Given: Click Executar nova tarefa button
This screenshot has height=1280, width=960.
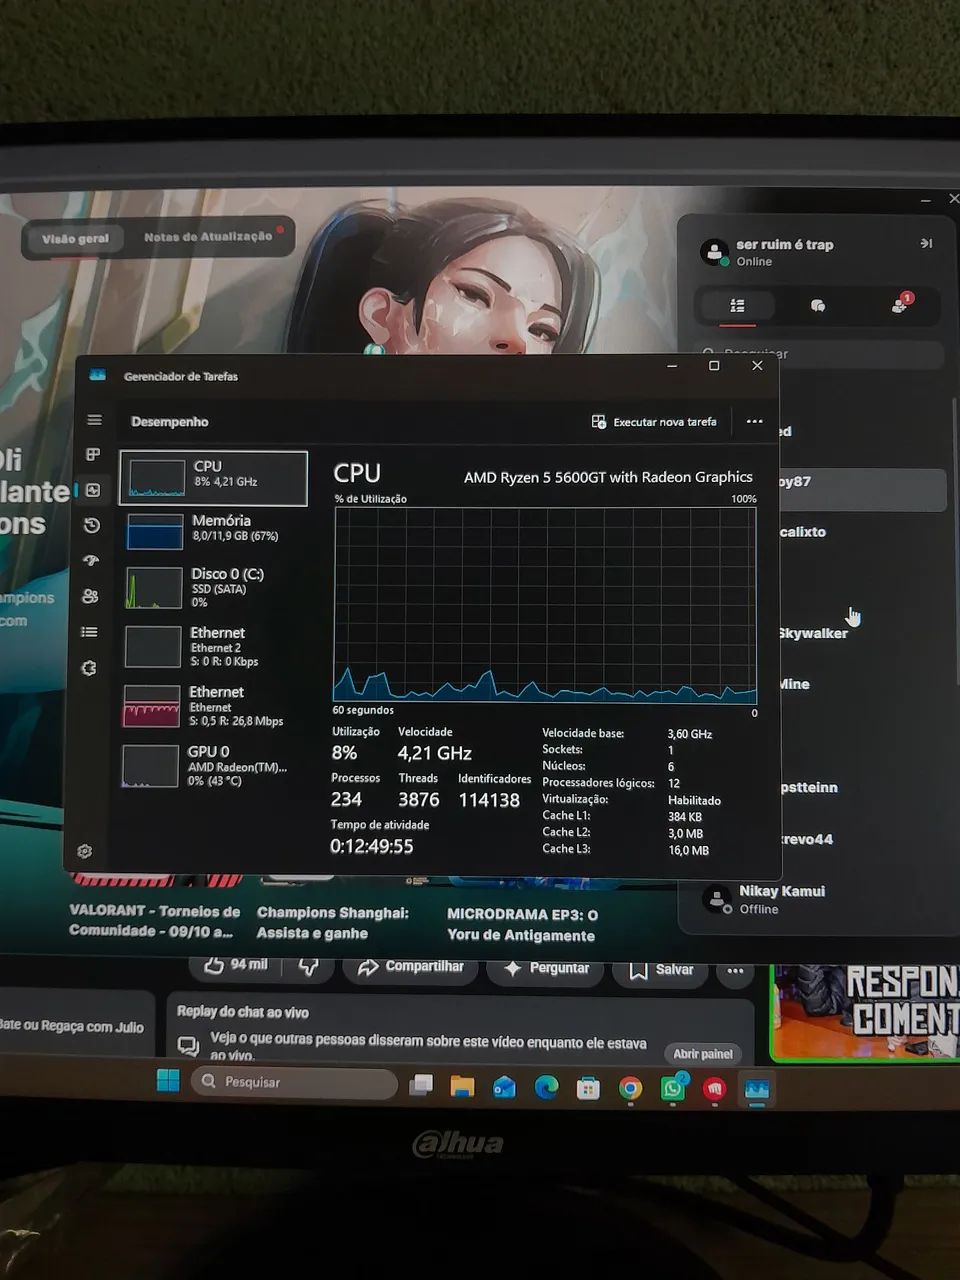Looking at the screenshot, I should coord(655,422).
